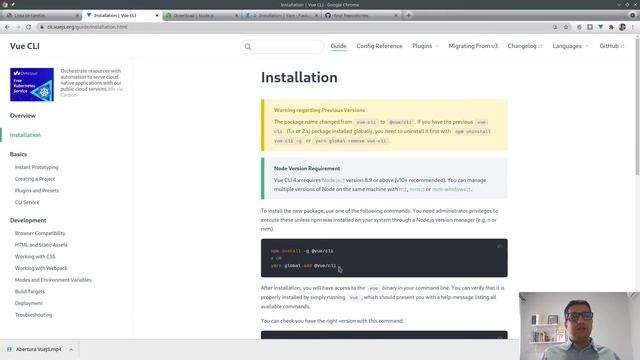This screenshot has height=360, width=640.
Task: Open the Changelog external link
Action: tap(525, 46)
